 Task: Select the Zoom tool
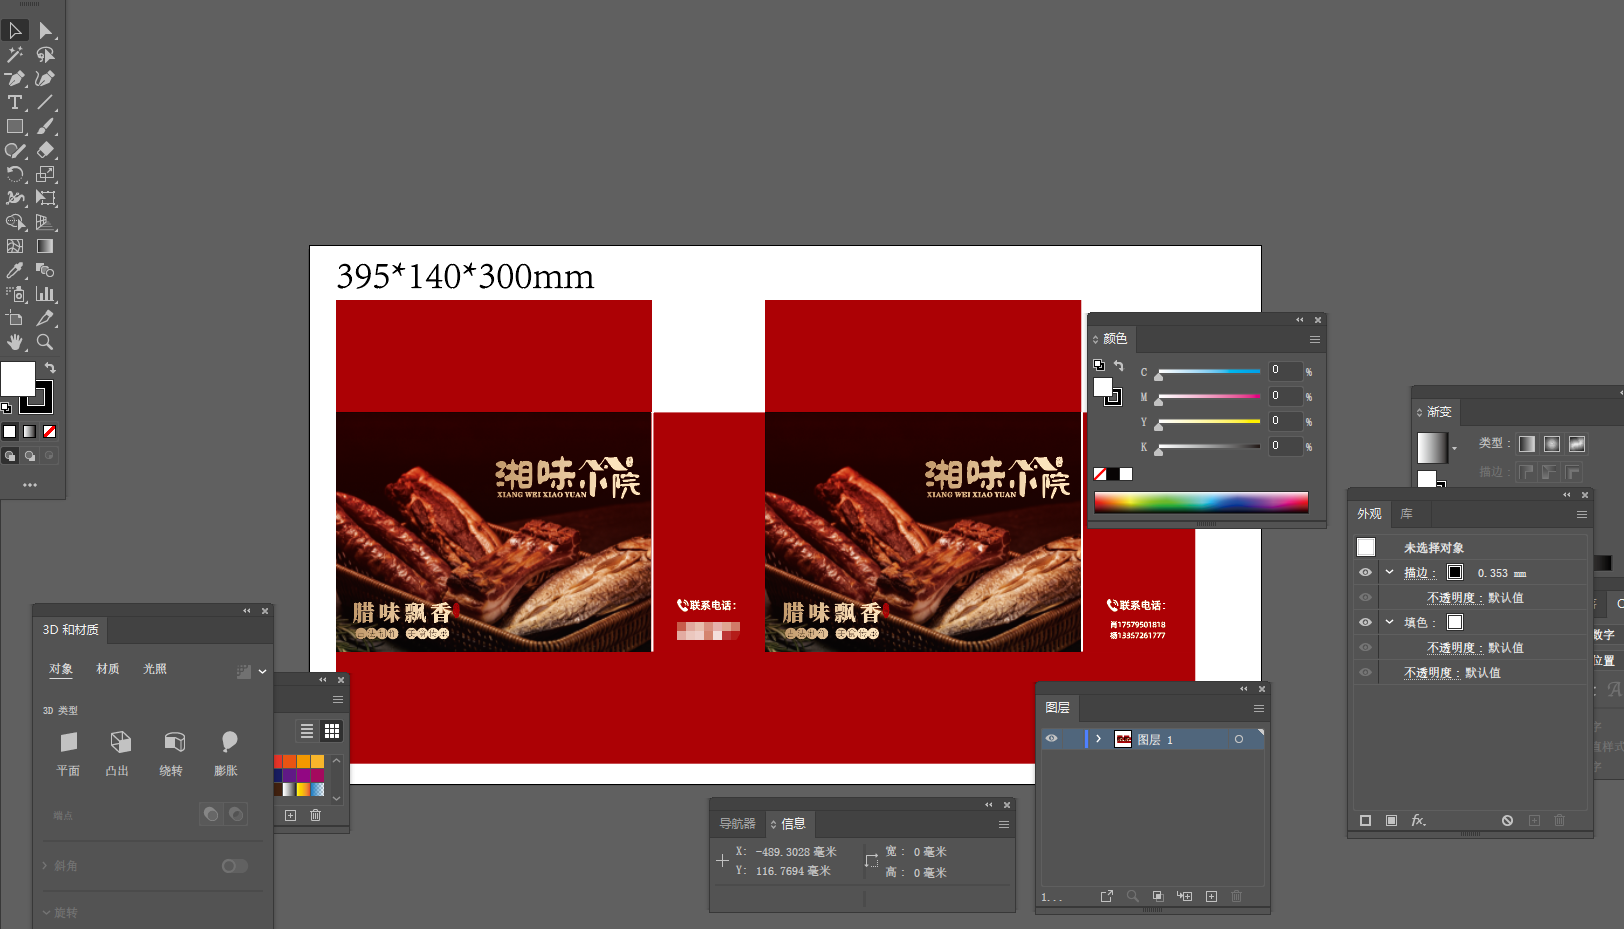coord(45,342)
